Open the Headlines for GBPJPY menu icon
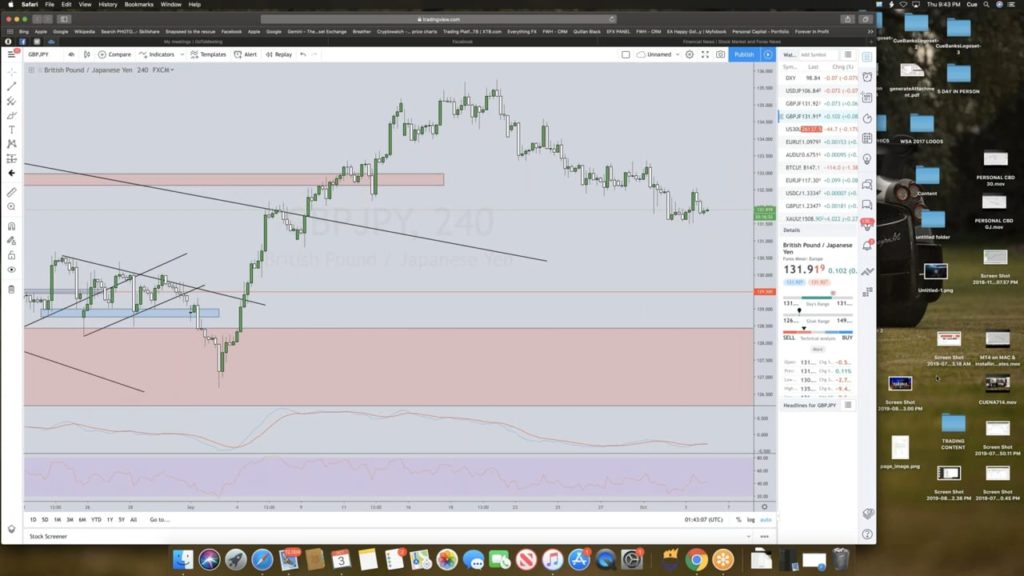This screenshot has width=1024, height=576. pyautogui.click(x=848, y=405)
